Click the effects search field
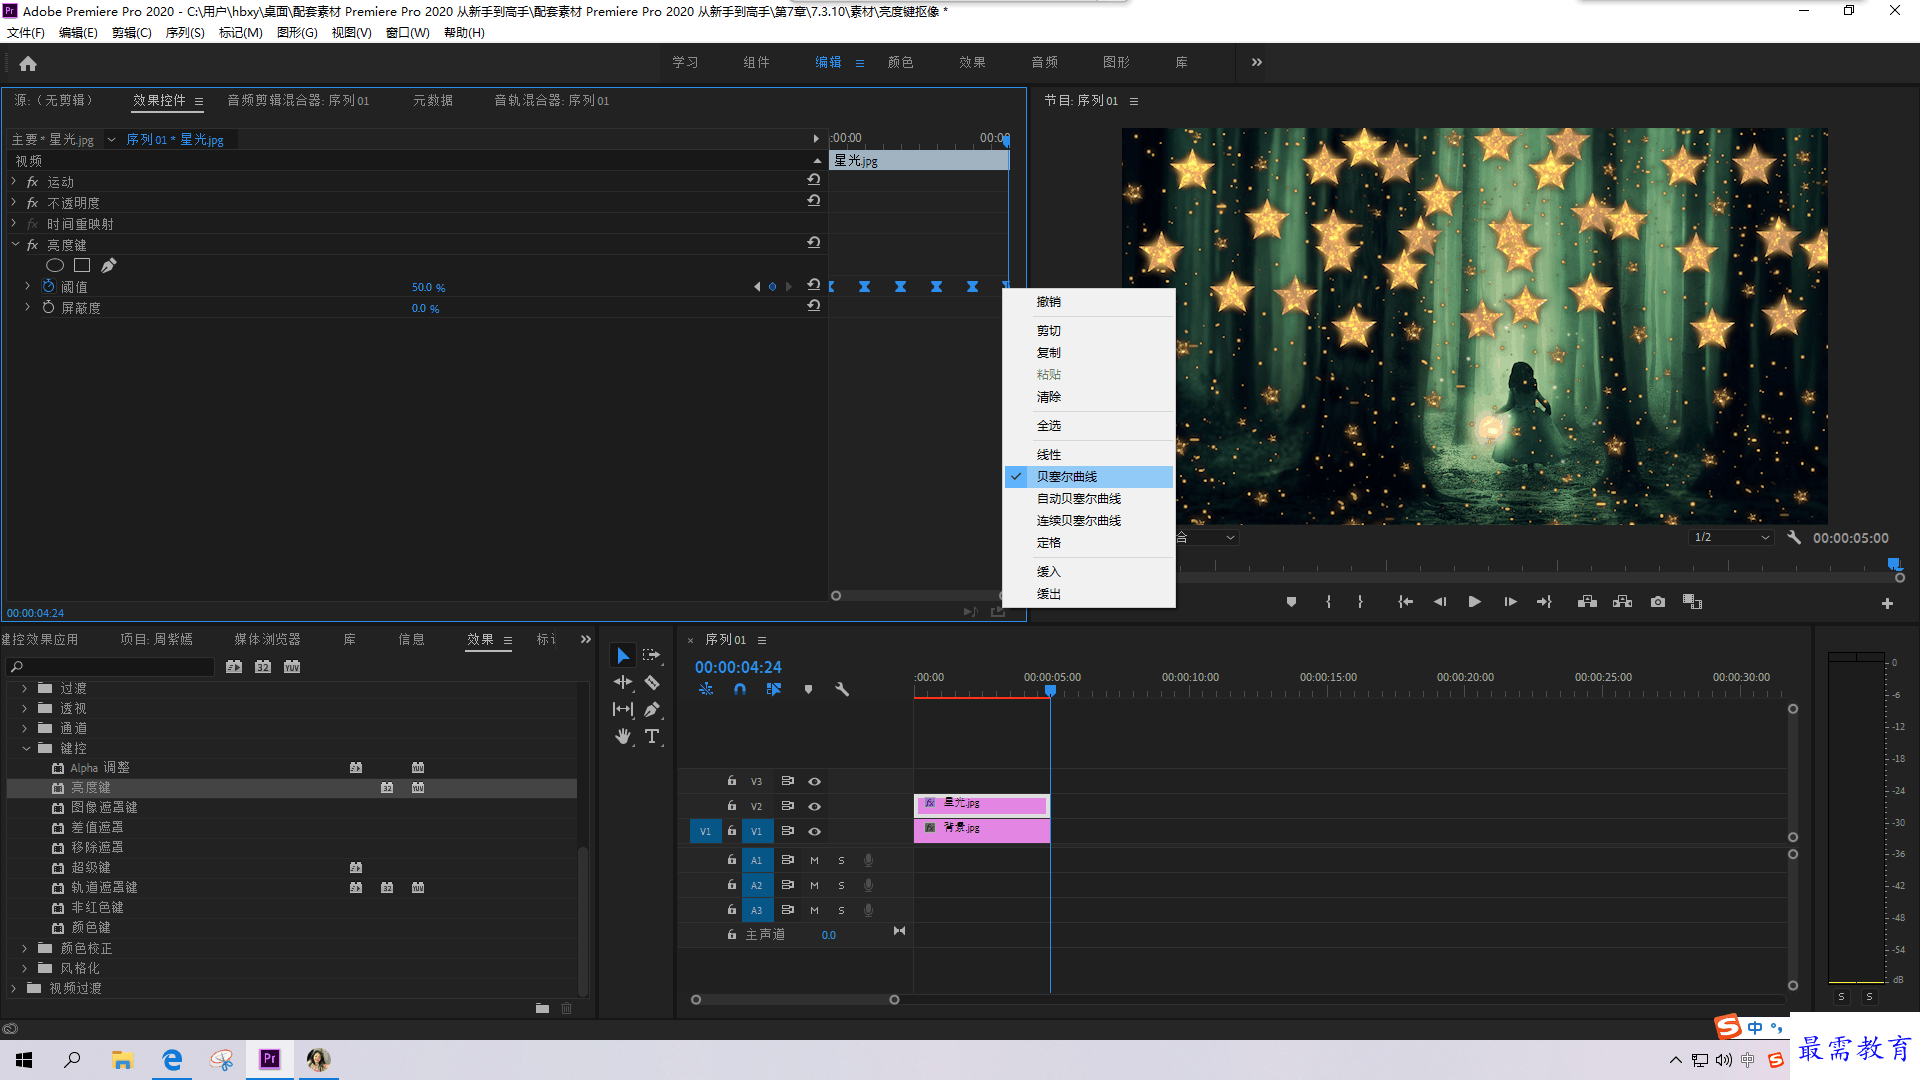The image size is (1920, 1080). coord(112,667)
